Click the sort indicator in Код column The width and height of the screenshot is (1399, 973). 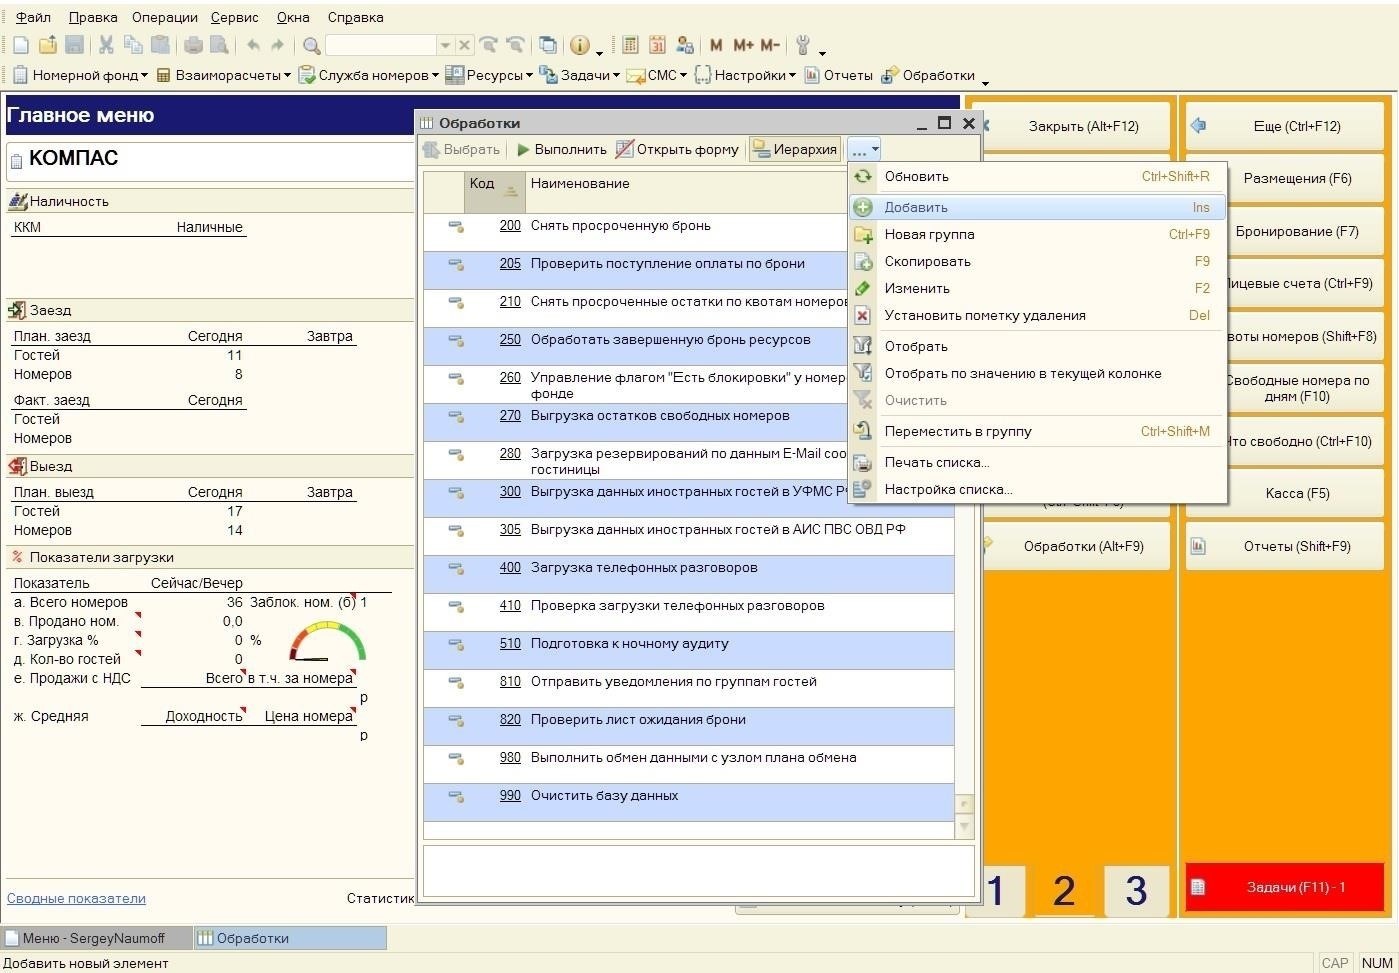(510, 191)
